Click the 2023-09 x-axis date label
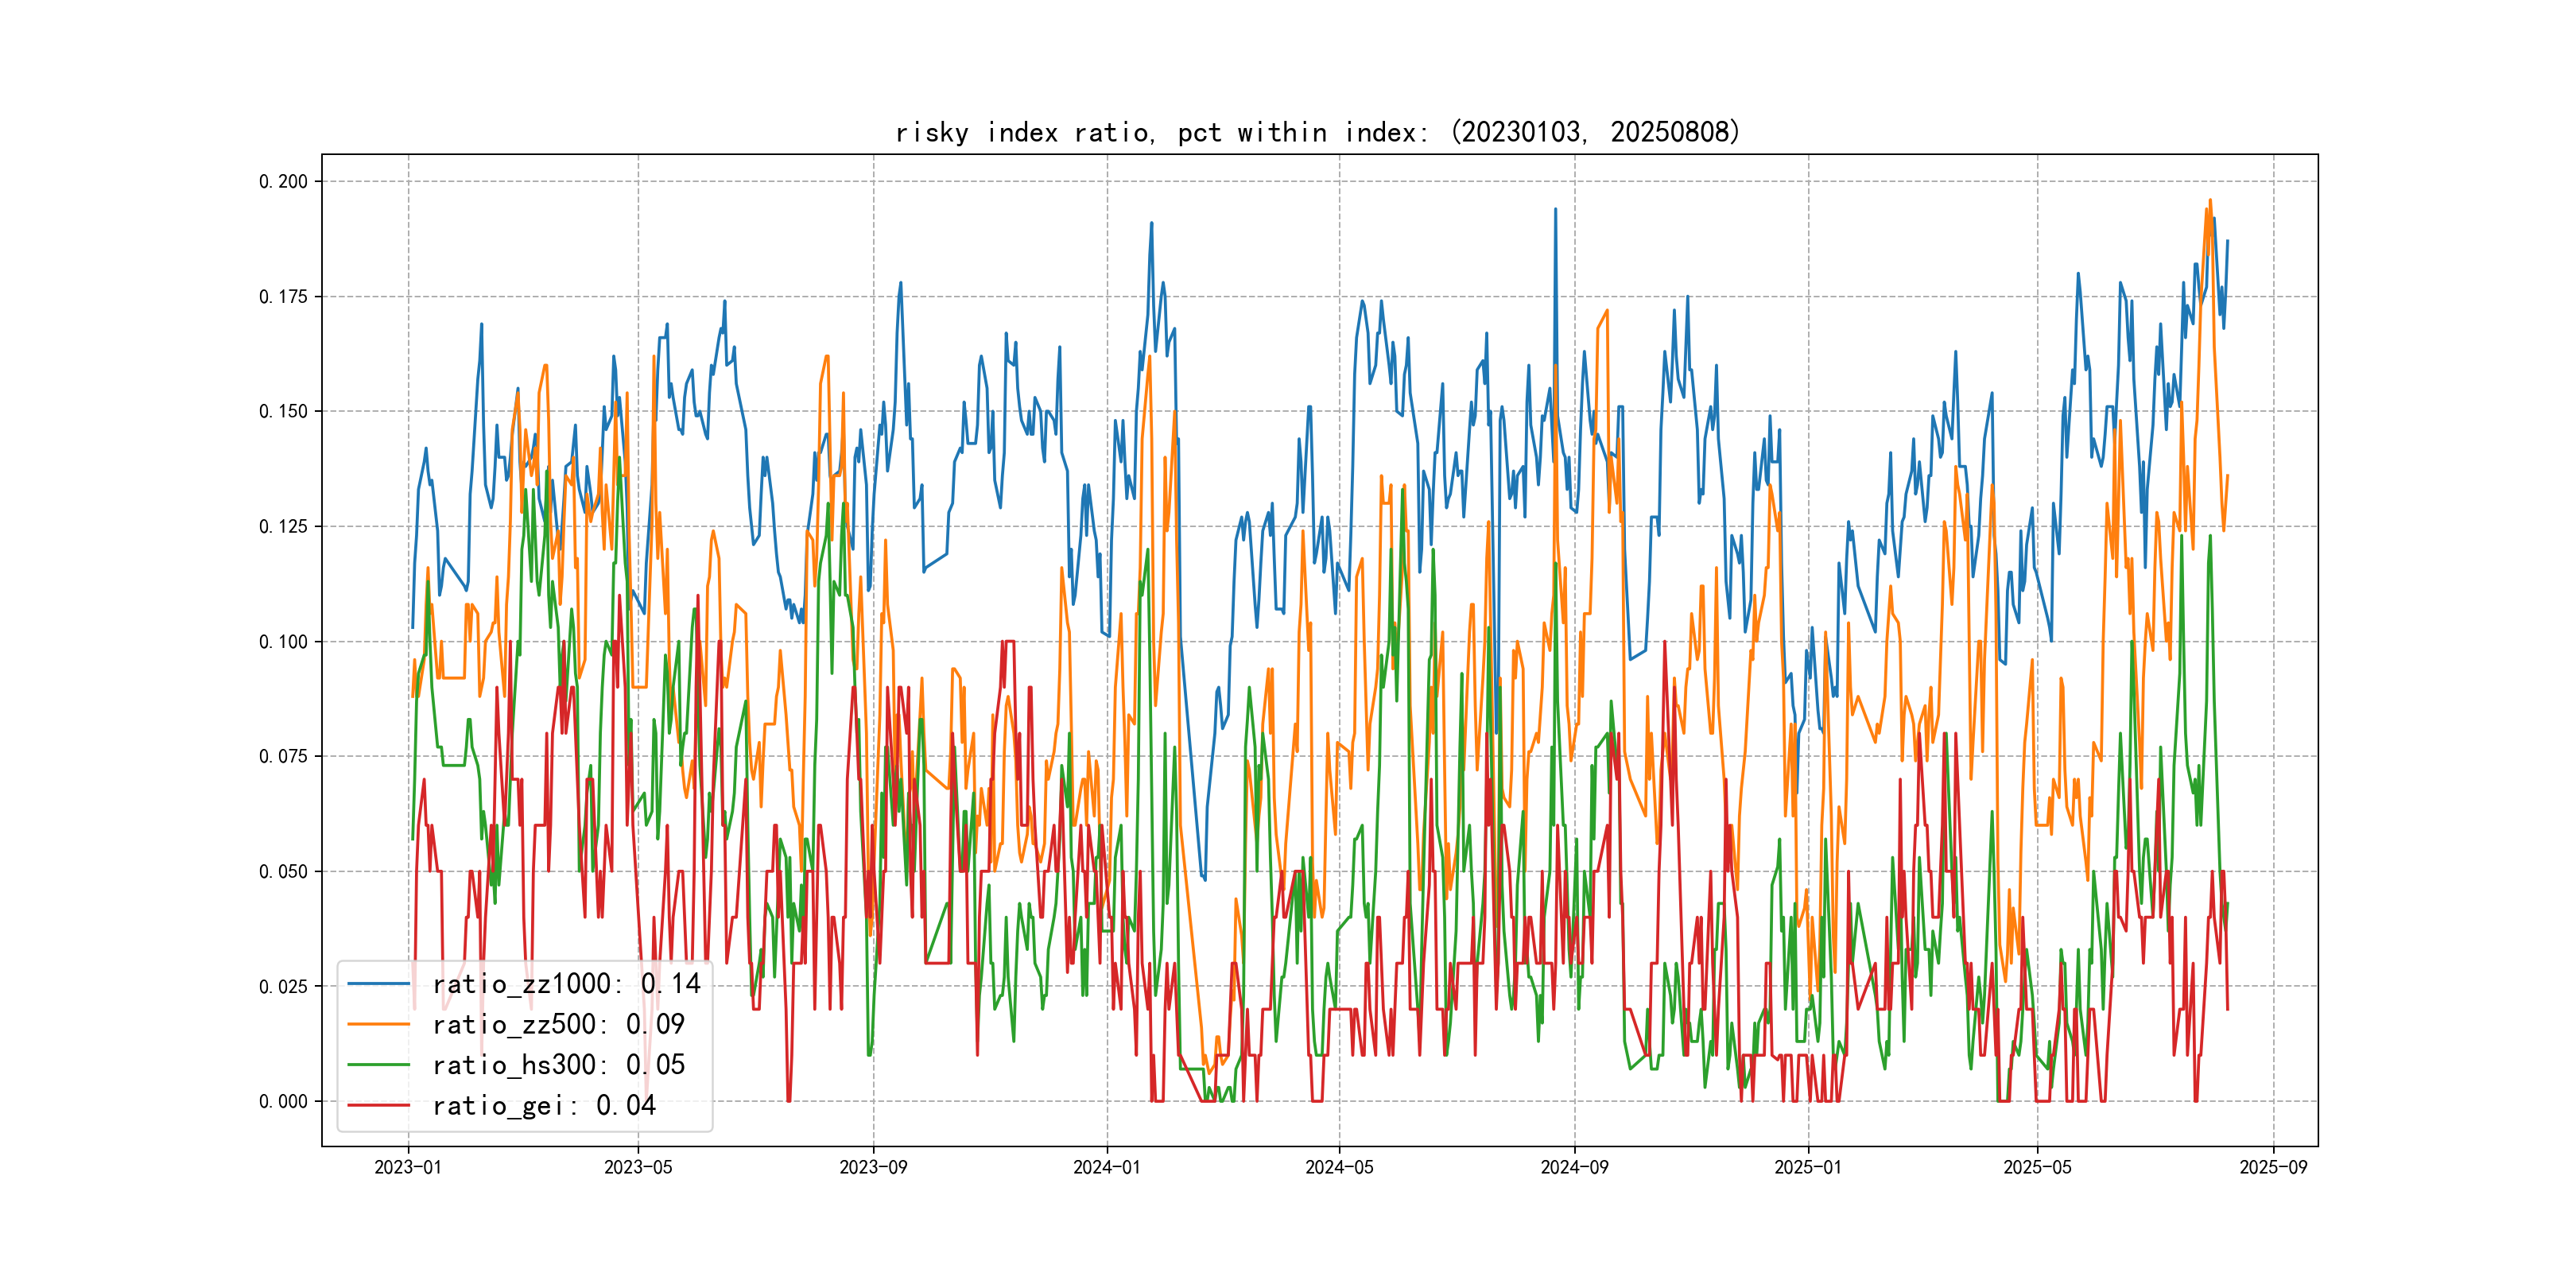 click(873, 1167)
